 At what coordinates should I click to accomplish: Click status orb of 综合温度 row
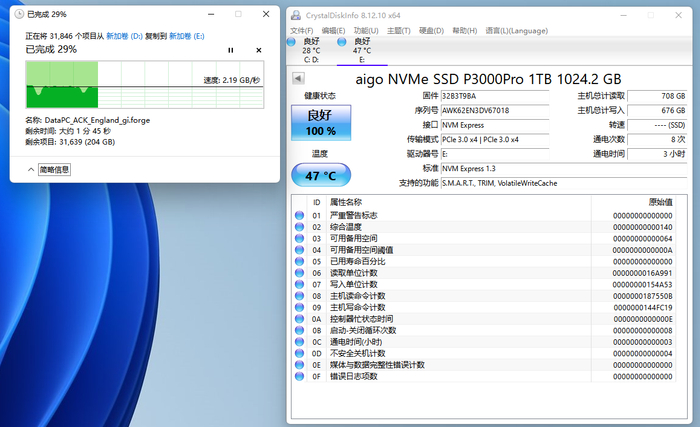coord(299,227)
